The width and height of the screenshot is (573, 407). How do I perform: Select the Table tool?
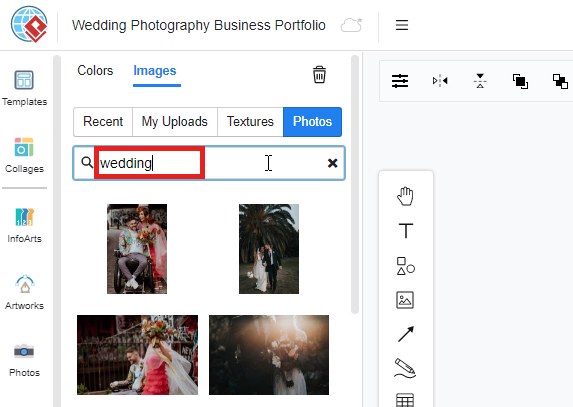[405, 400]
